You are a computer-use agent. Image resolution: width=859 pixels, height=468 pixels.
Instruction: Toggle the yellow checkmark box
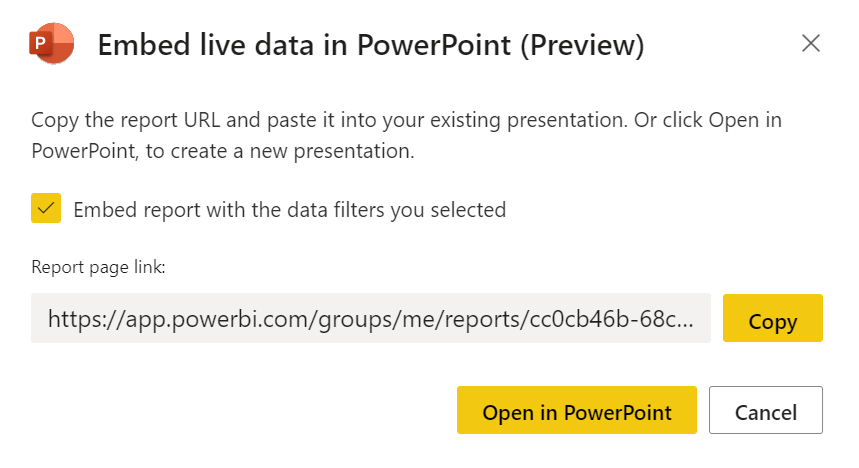46,208
